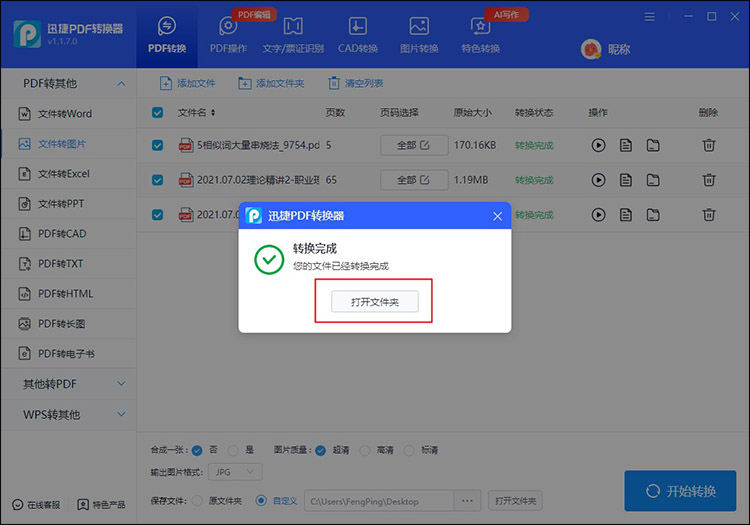Toggle the select-all header checkbox
The image size is (750, 525).
[x=157, y=113]
